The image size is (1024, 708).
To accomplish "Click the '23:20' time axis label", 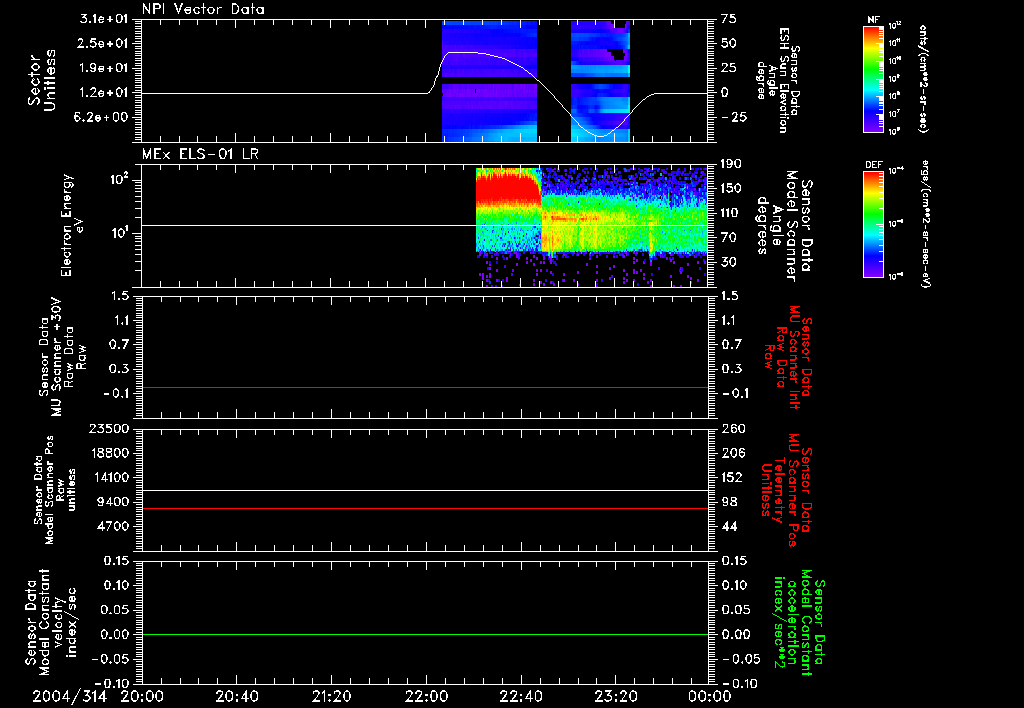I will [616, 696].
